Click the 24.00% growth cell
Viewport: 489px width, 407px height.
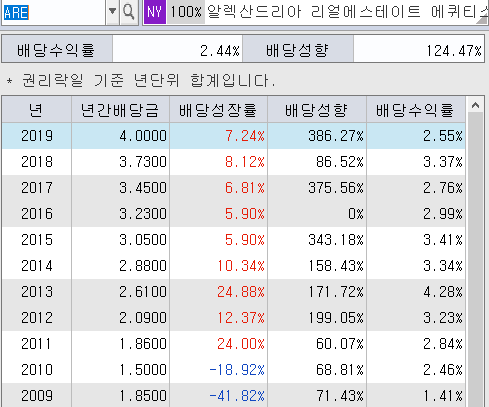pos(218,344)
